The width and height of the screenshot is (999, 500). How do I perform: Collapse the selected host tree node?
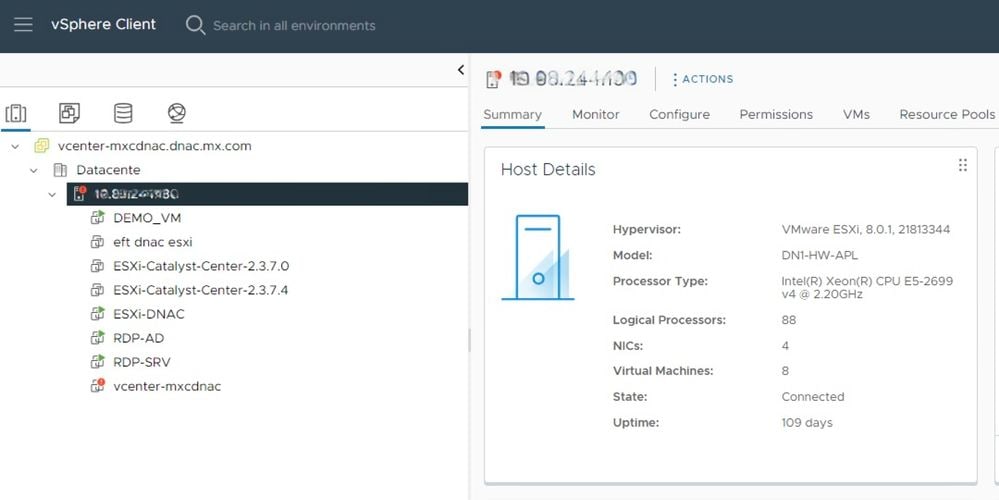[52, 194]
